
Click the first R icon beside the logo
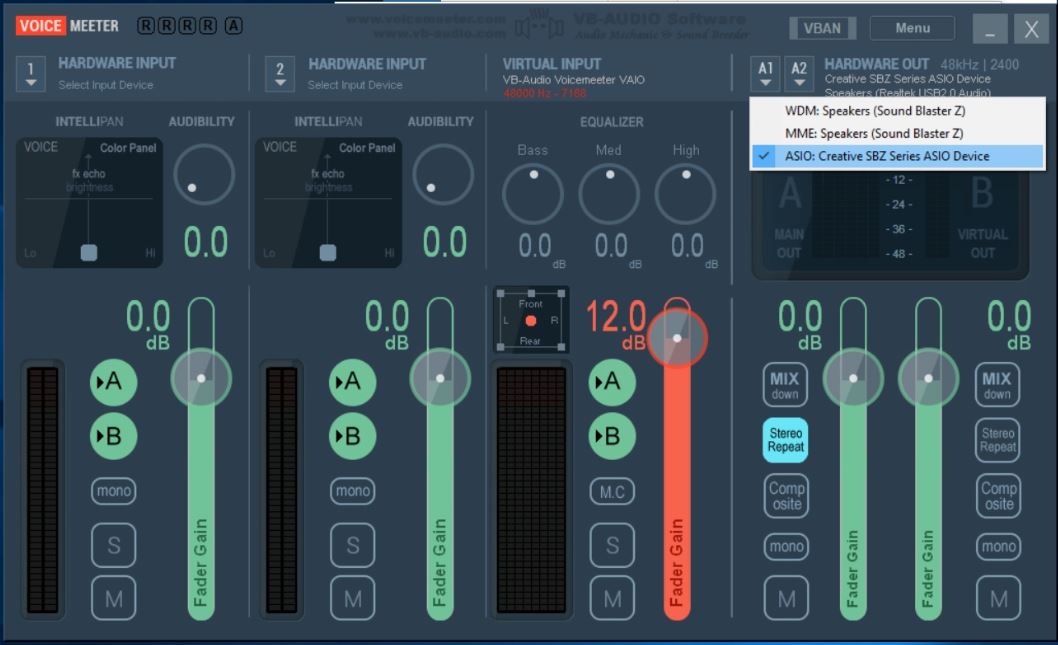pos(145,26)
